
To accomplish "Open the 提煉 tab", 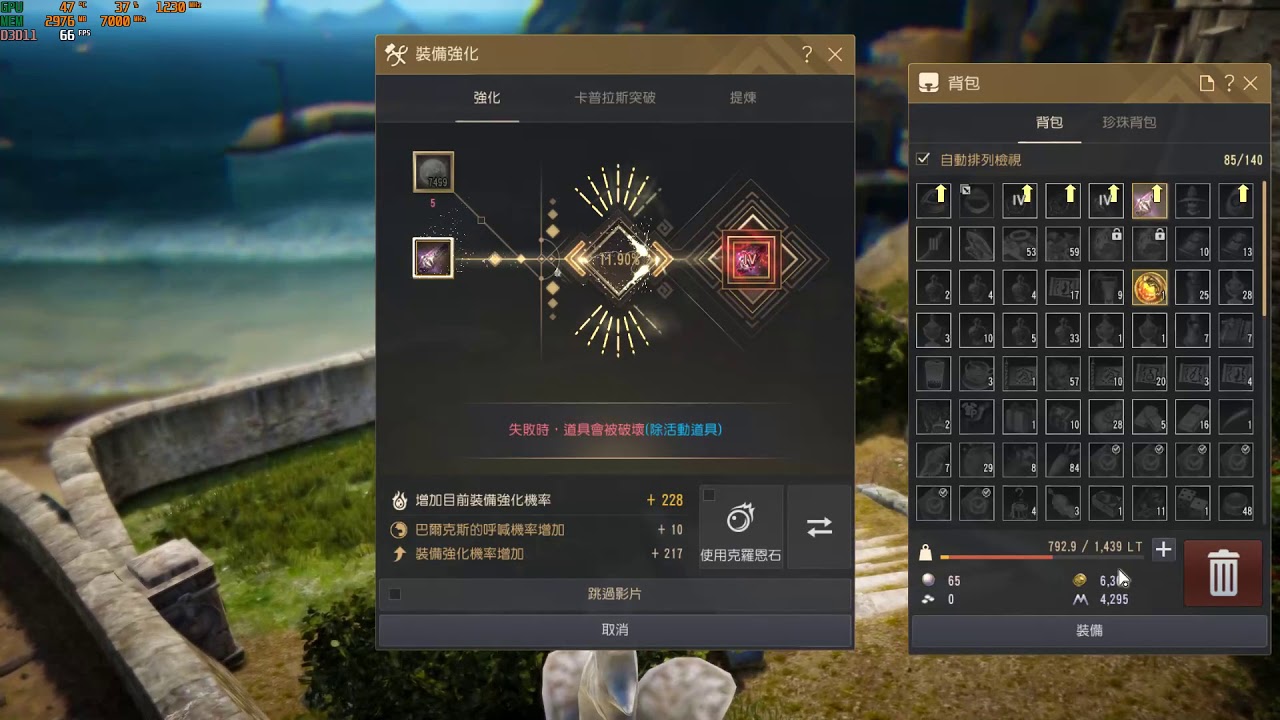I will pyautogui.click(x=743, y=98).
